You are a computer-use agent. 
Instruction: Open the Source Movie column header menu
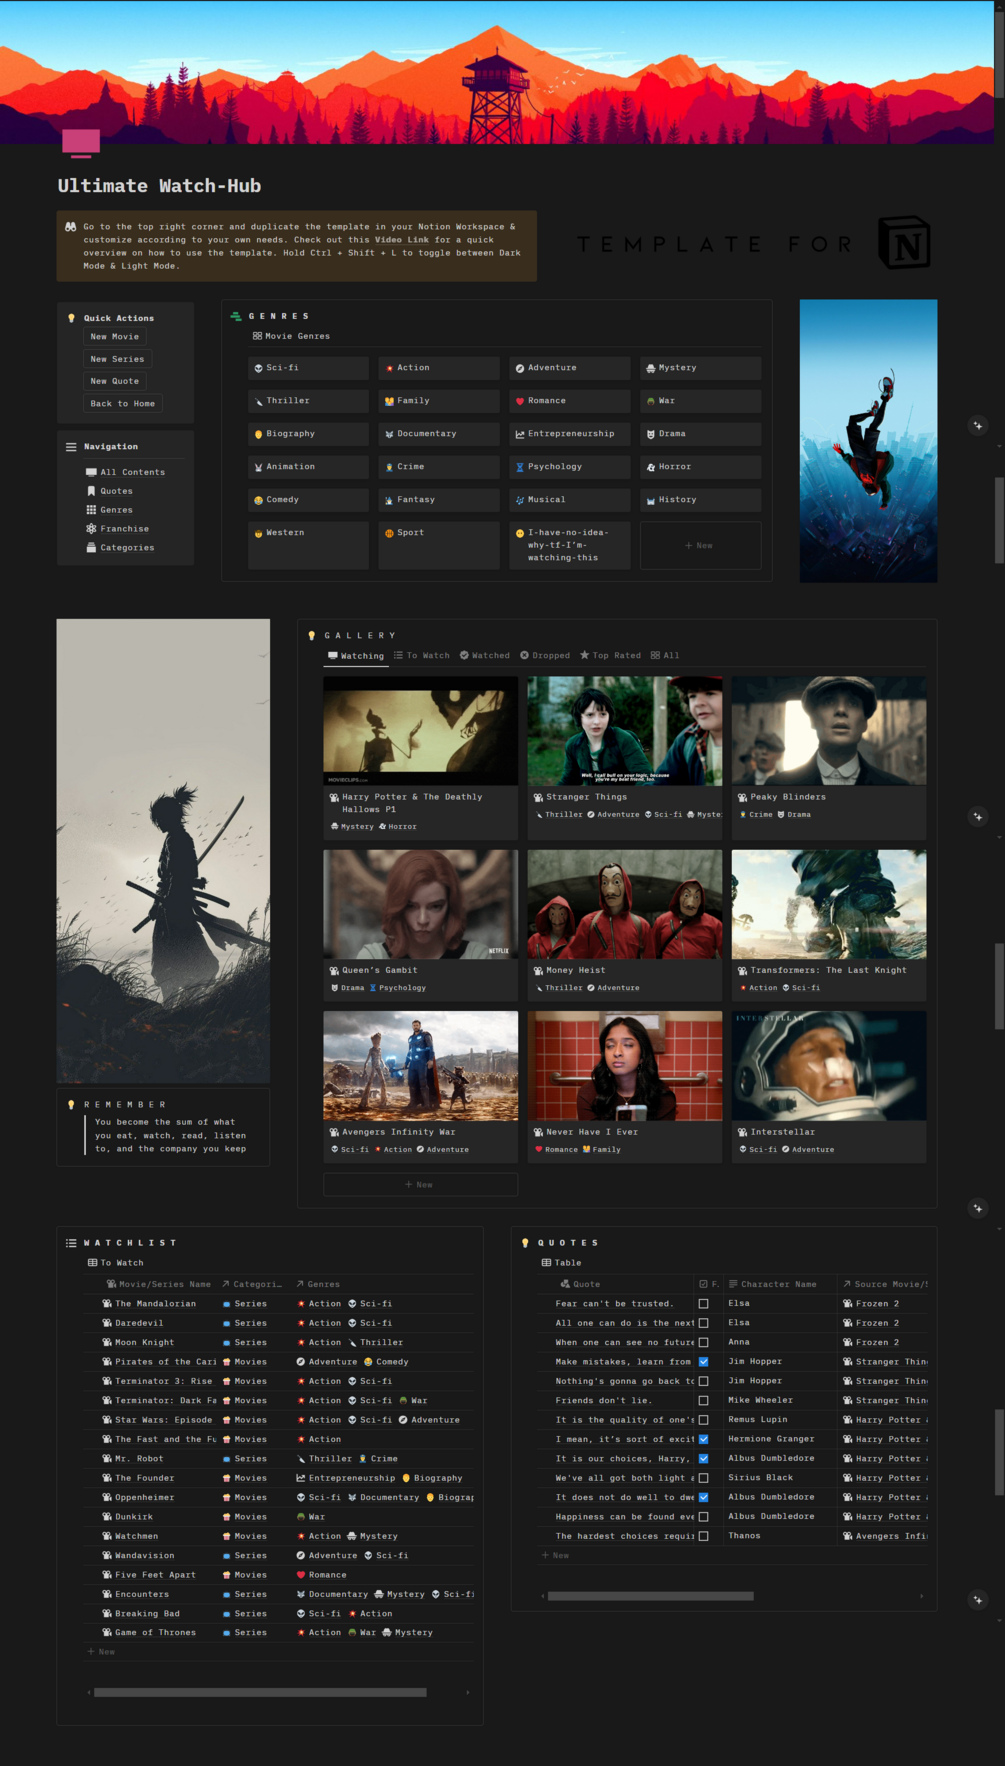click(886, 1284)
